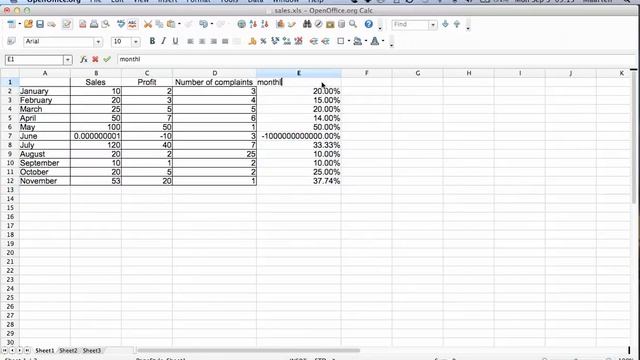Toggle Underline formatting

click(x=175, y=41)
